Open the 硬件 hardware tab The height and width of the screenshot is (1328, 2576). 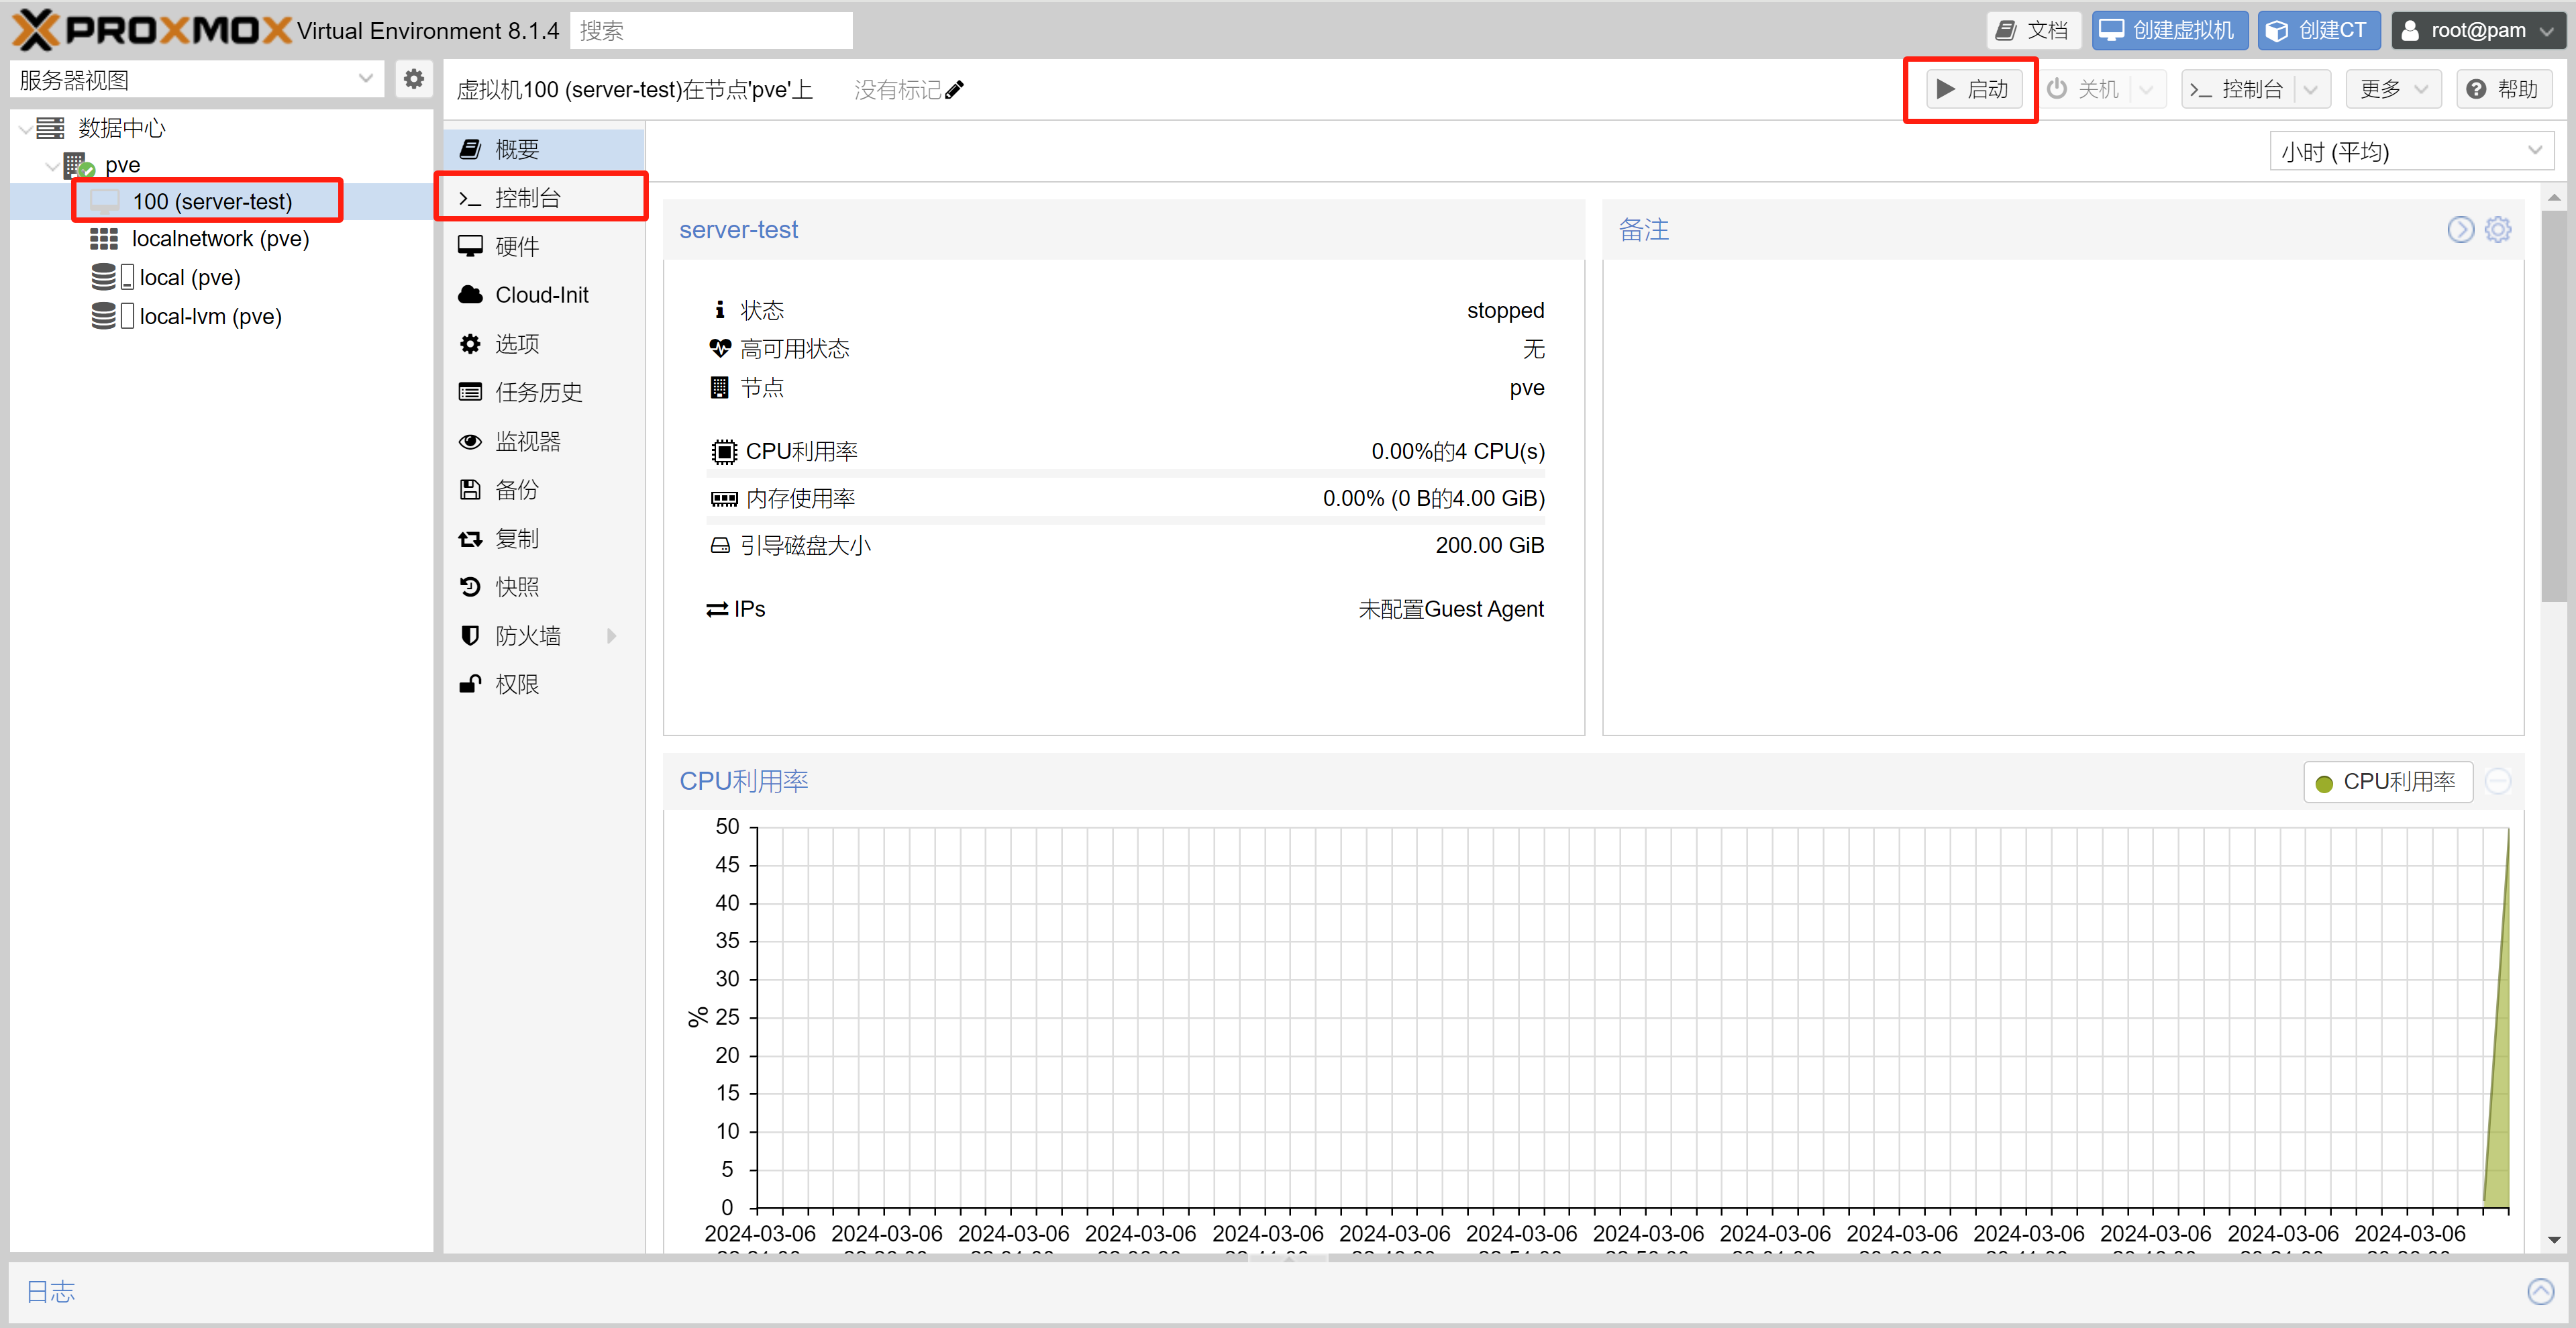[x=544, y=246]
